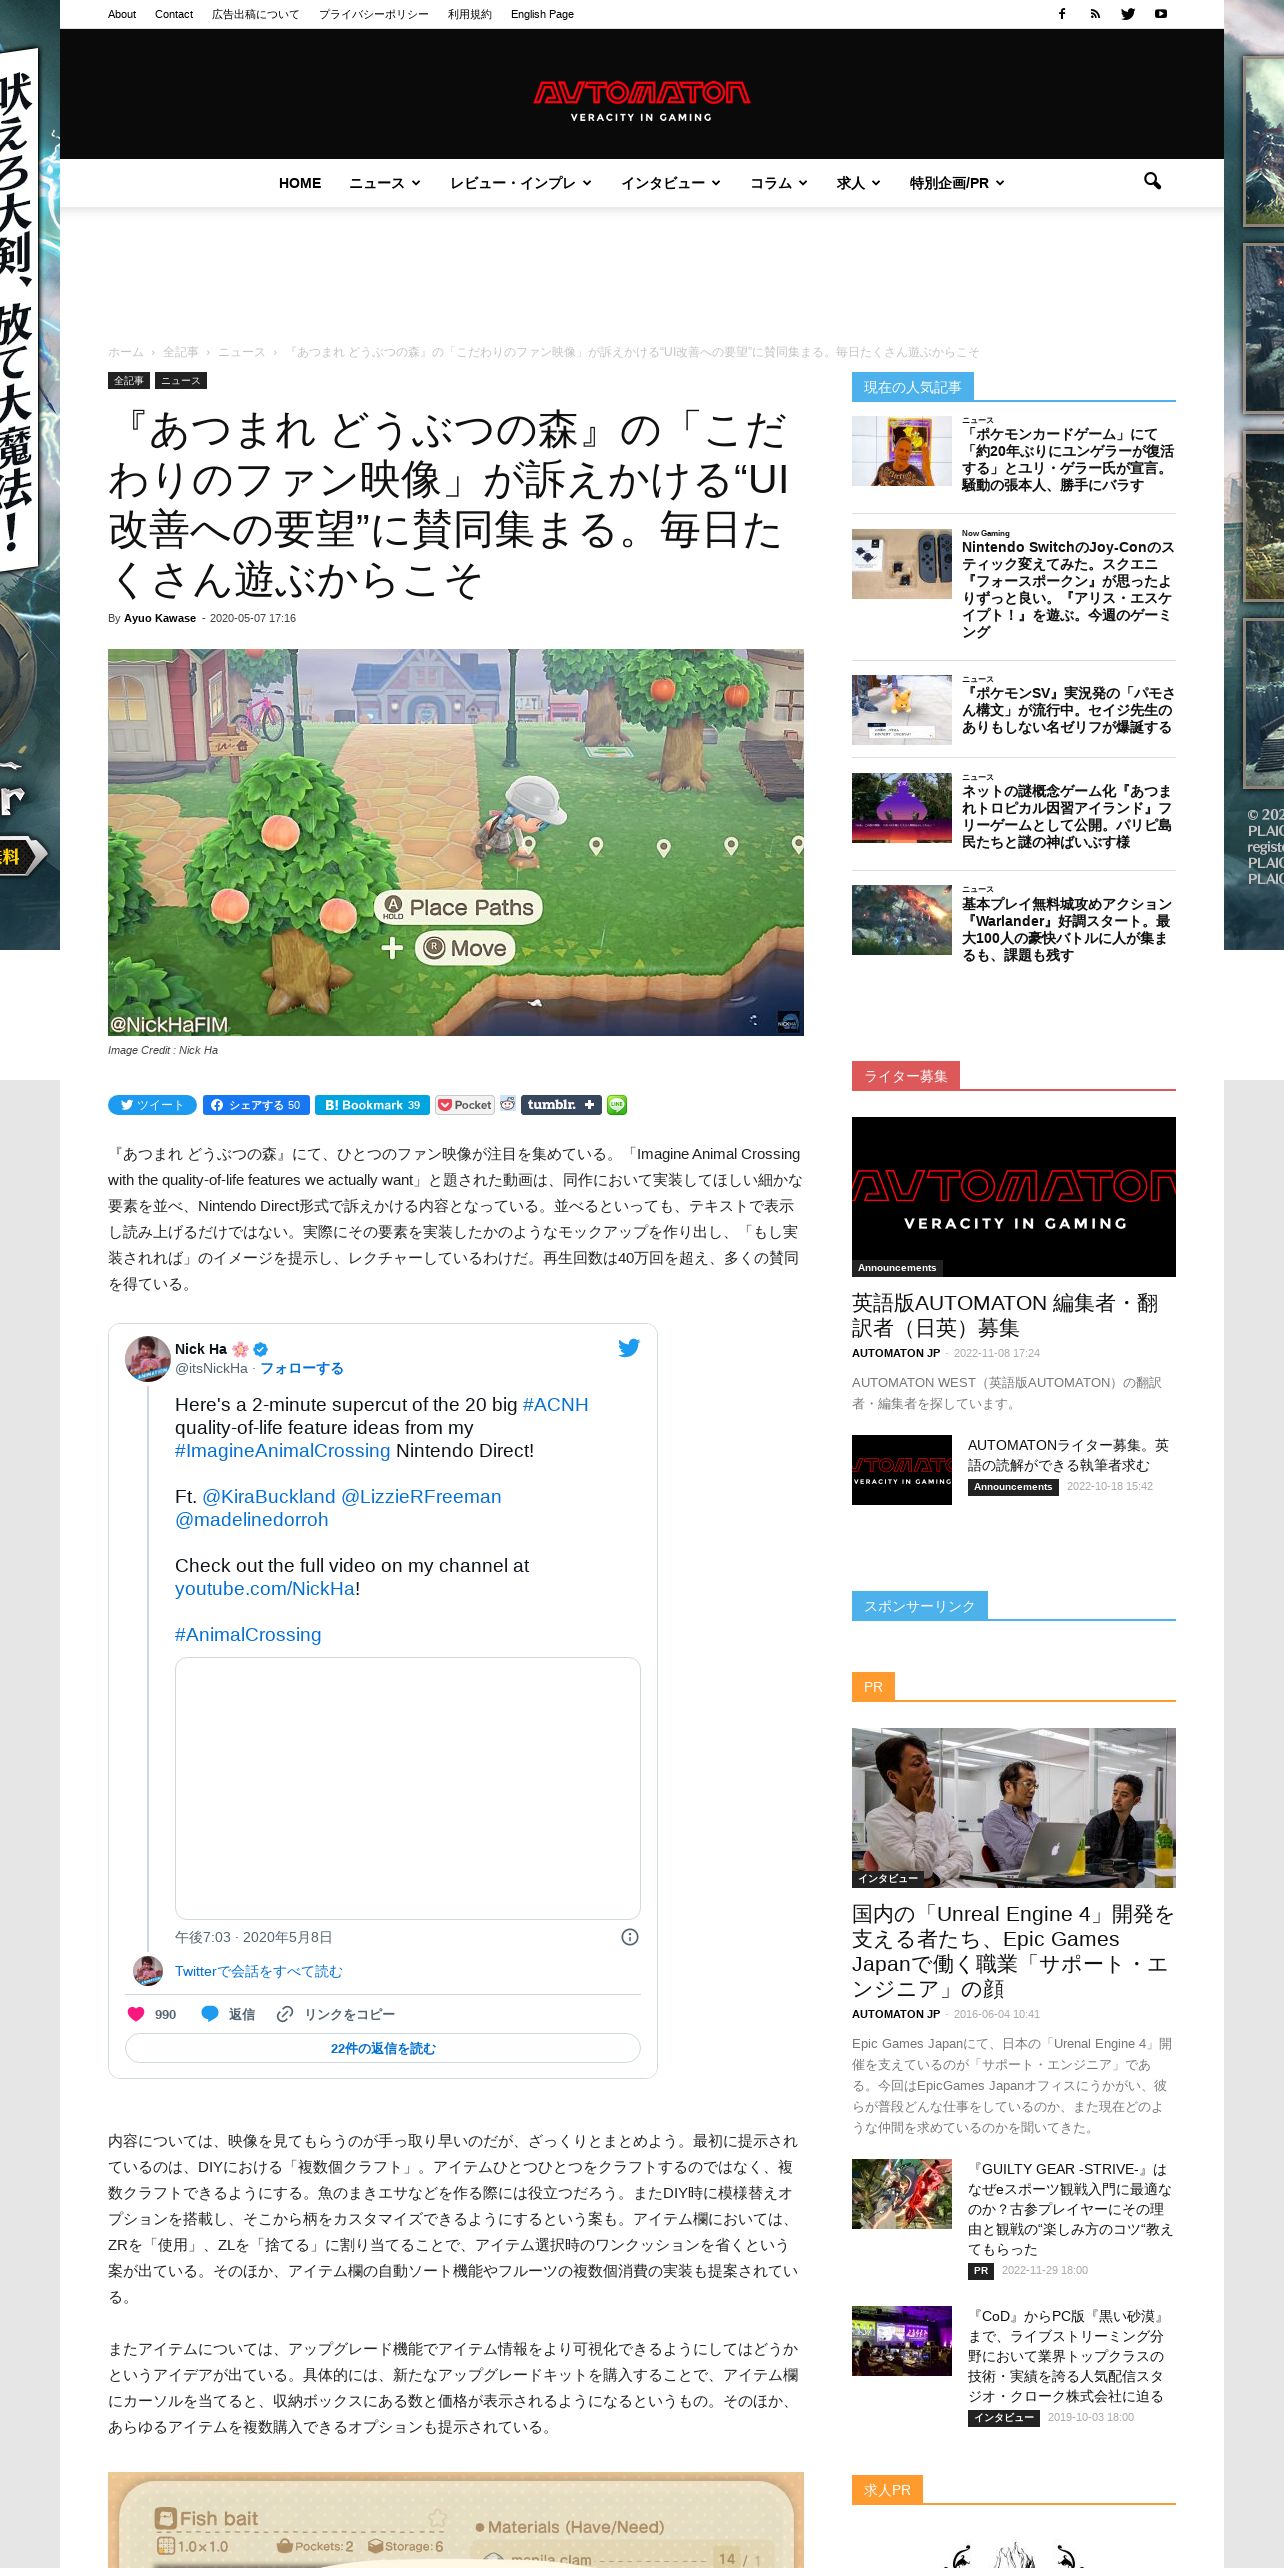
Task: Open the Facebook icon in top bar
Action: coord(1062,14)
